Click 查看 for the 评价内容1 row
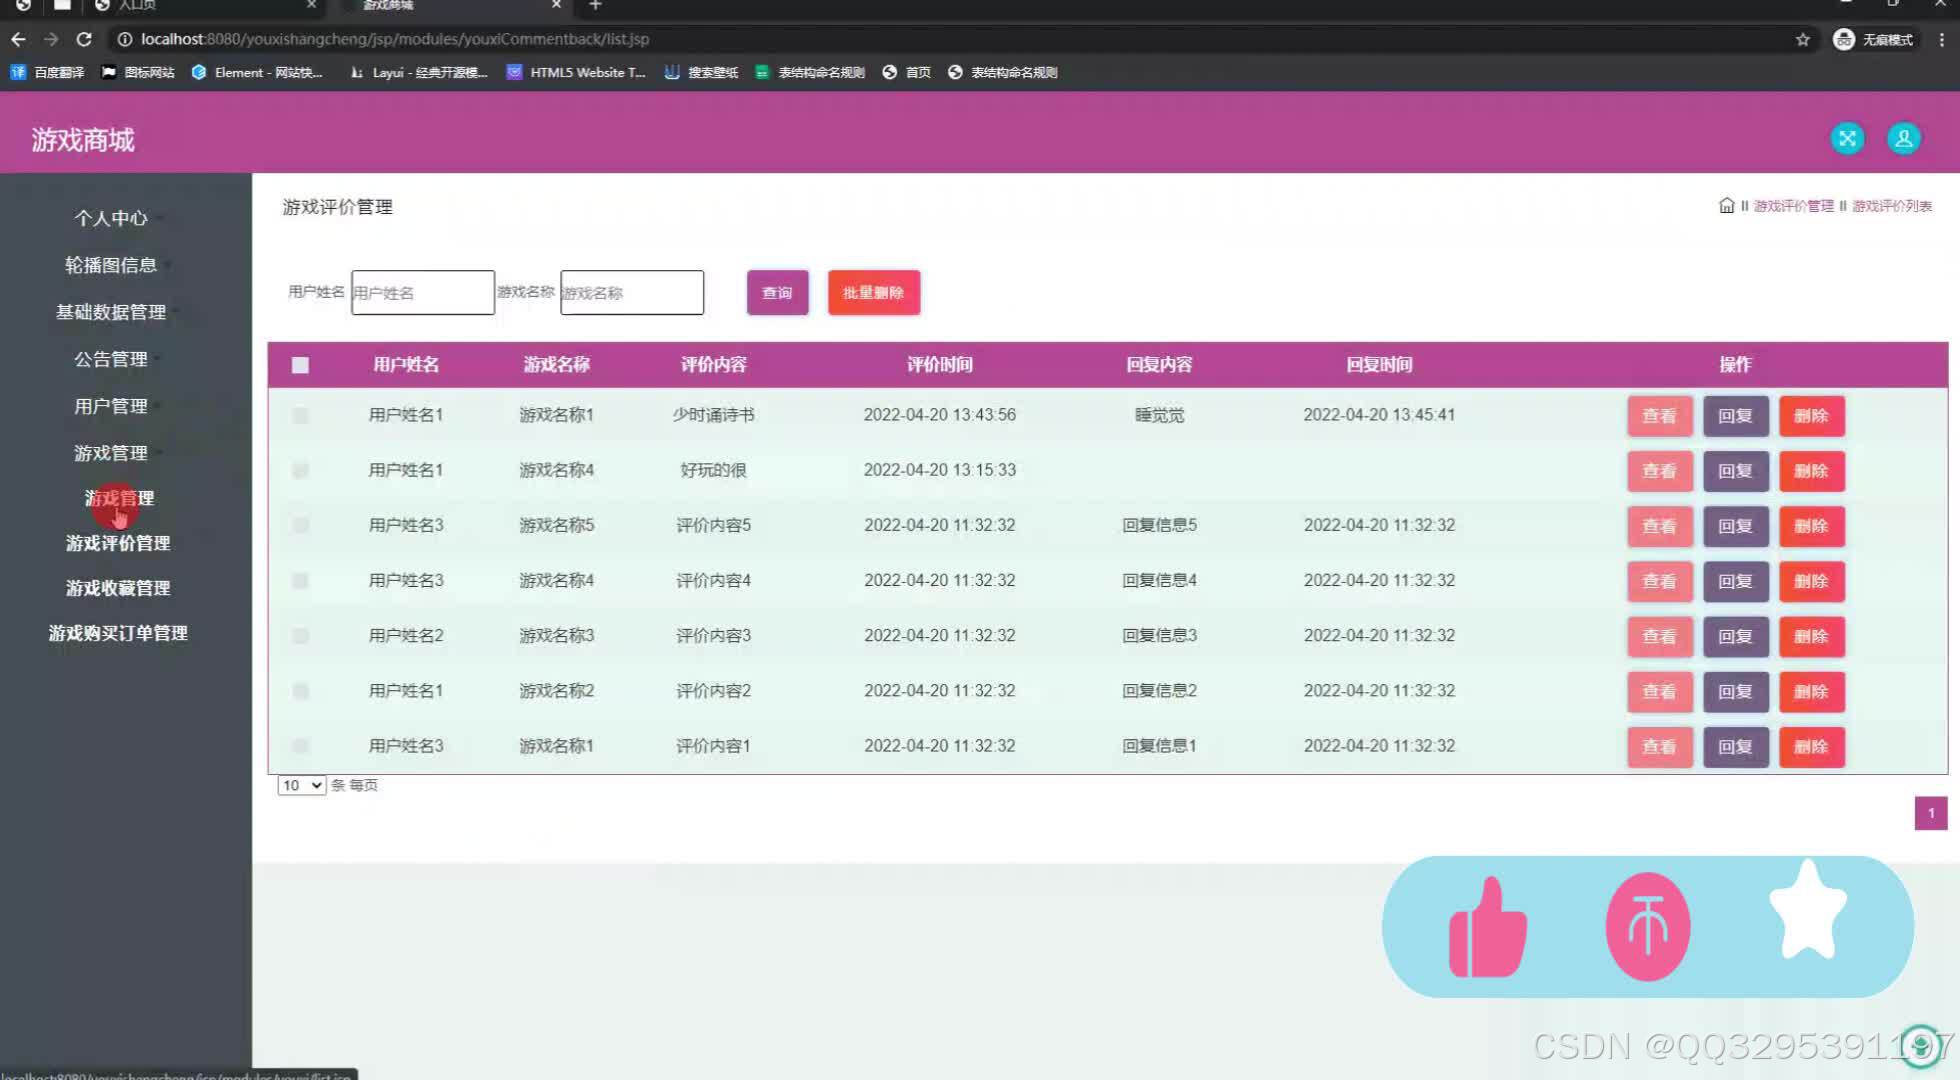Image resolution: width=1960 pixels, height=1080 pixels. 1659,747
